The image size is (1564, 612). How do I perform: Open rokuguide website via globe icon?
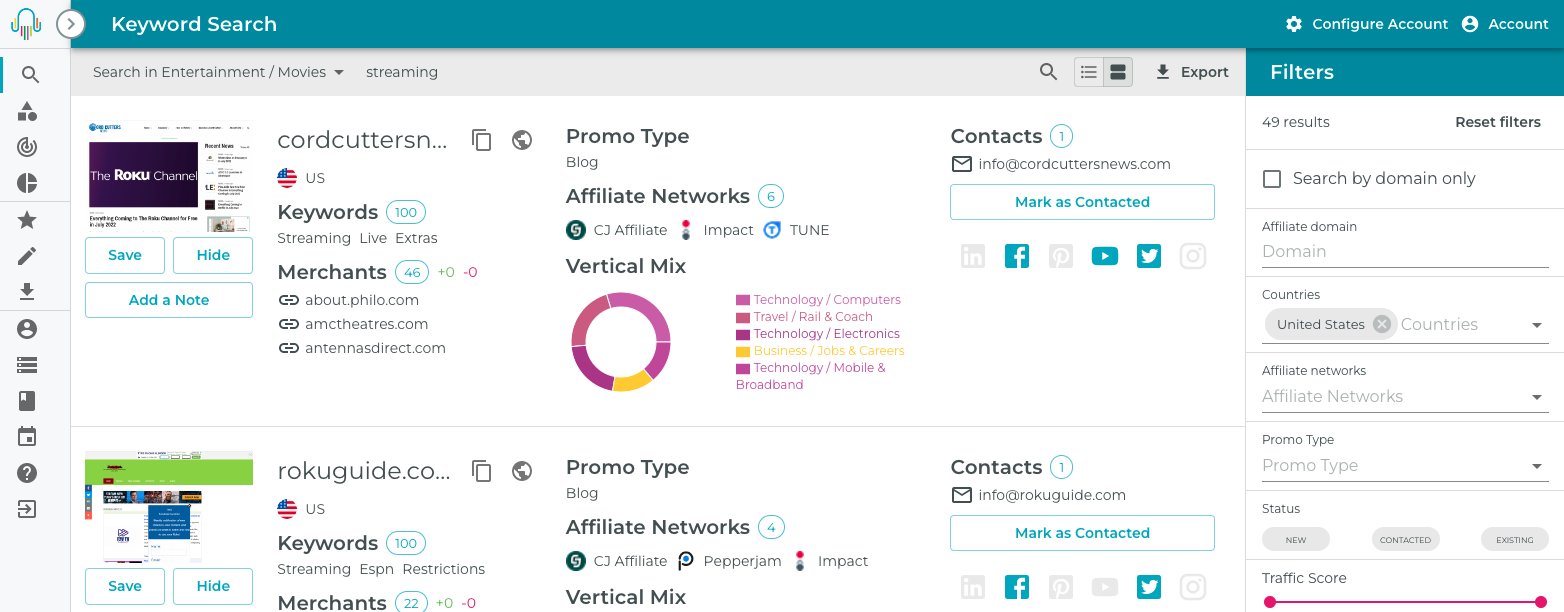click(522, 471)
